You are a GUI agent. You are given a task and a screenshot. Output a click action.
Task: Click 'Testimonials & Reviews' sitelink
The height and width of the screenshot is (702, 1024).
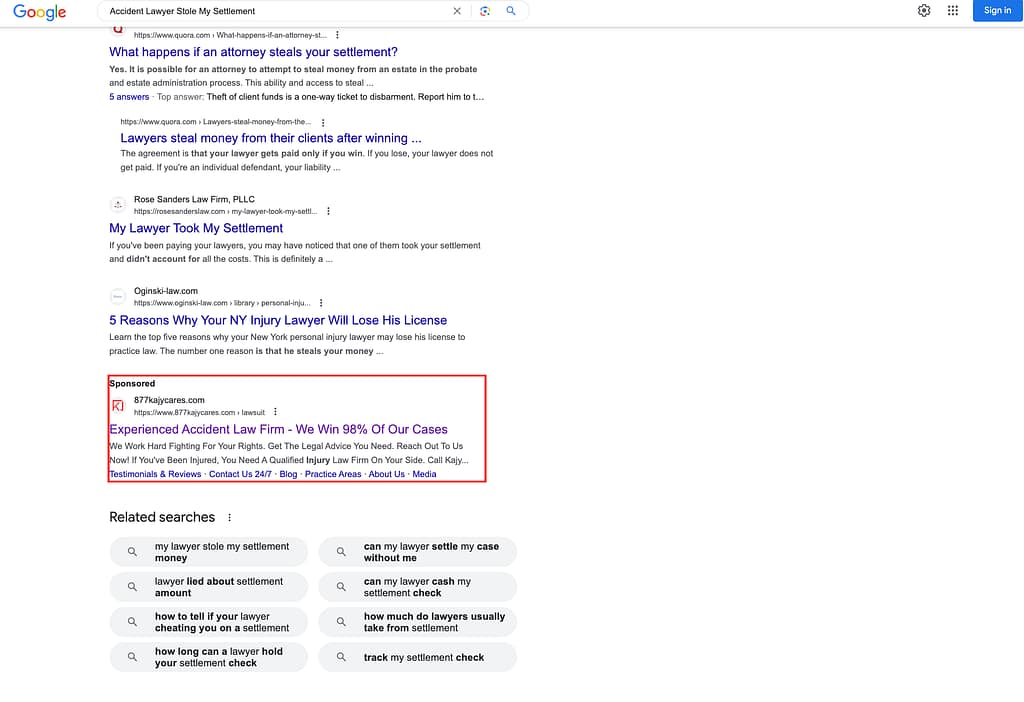pyautogui.click(x=155, y=474)
